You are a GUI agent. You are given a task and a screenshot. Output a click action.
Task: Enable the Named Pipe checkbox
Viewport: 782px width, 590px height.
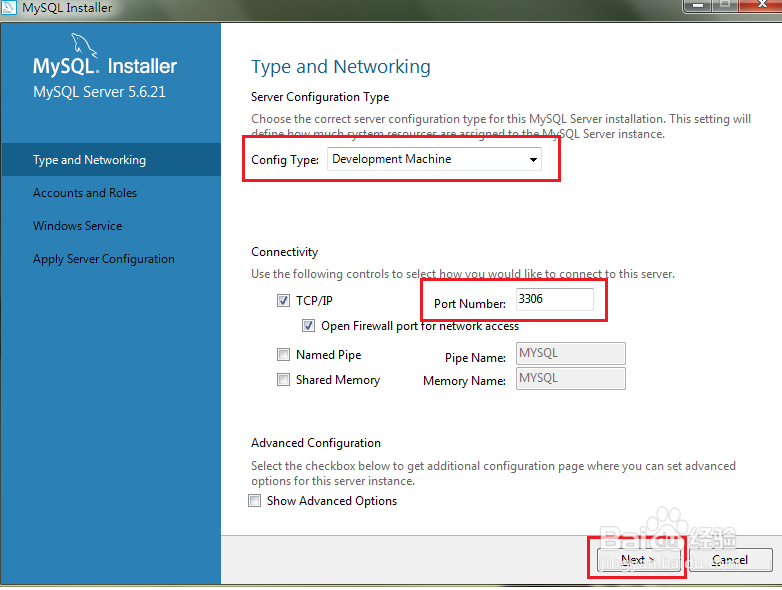click(x=283, y=355)
